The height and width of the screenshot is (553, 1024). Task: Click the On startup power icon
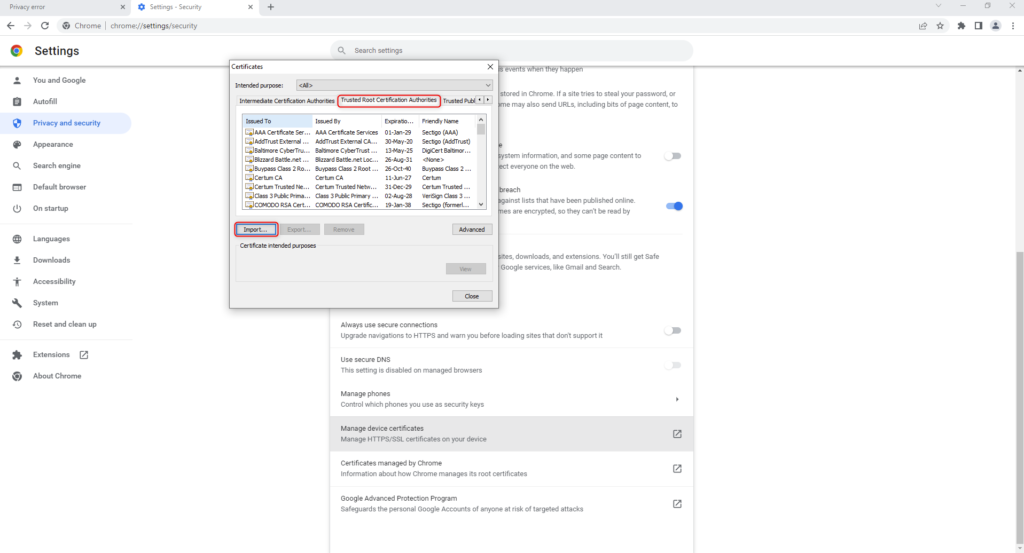point(17,208)
